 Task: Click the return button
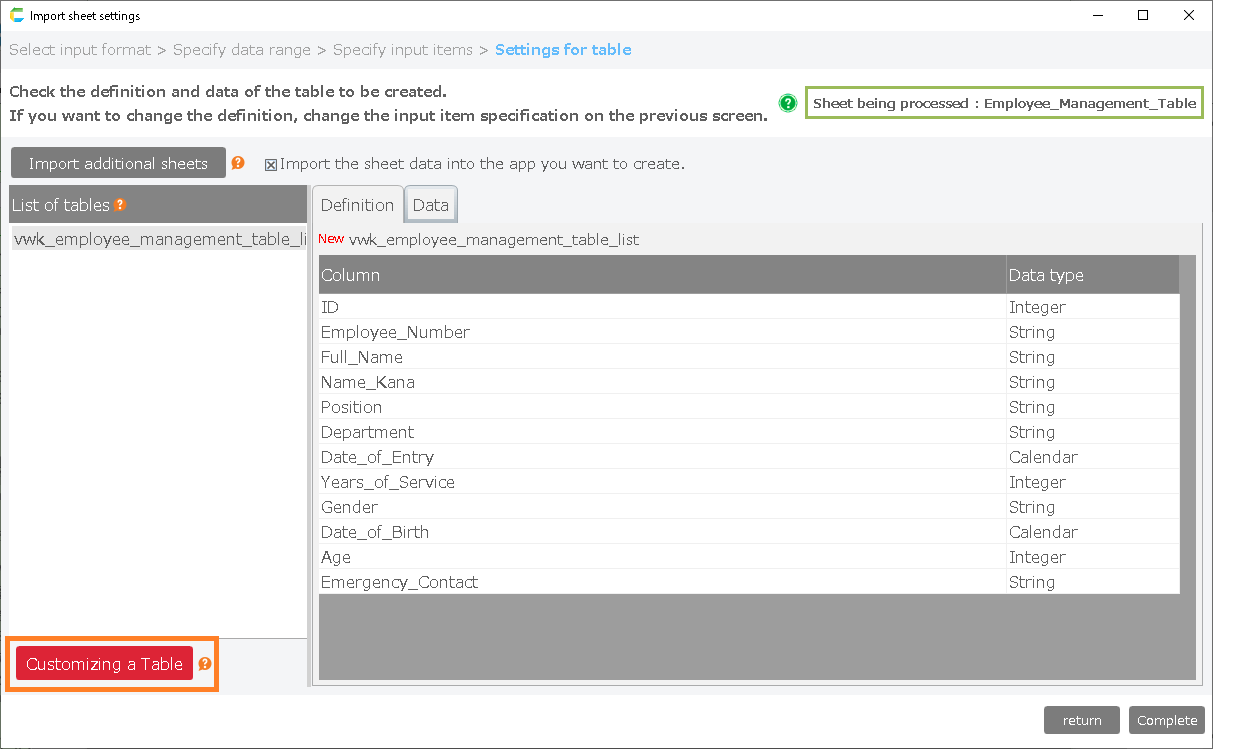1082,720
